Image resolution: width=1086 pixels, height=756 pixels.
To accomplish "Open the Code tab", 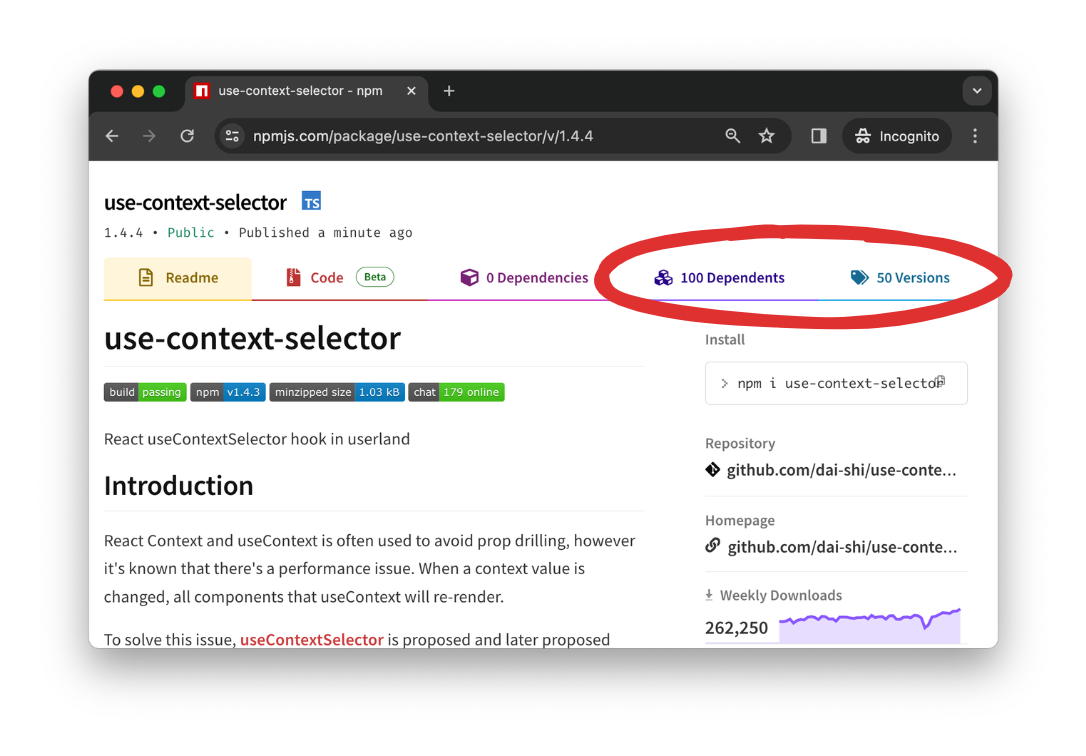I will click(x=339, y=278).
